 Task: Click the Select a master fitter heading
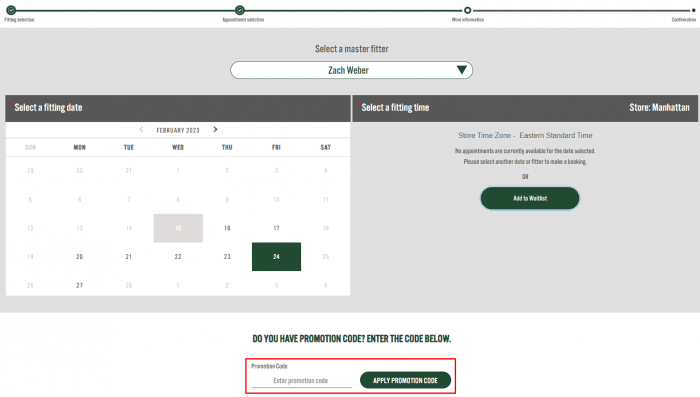[x=352, y=49]
